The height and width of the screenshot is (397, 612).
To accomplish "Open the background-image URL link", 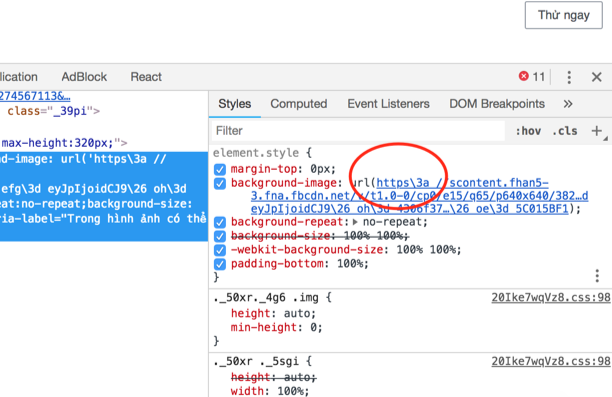I will coord(420,196).
